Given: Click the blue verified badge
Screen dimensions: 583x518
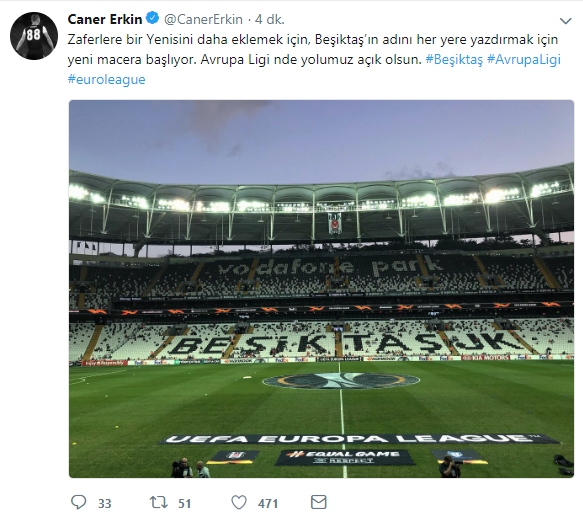Looking at the screenshot, I should 152,18.
